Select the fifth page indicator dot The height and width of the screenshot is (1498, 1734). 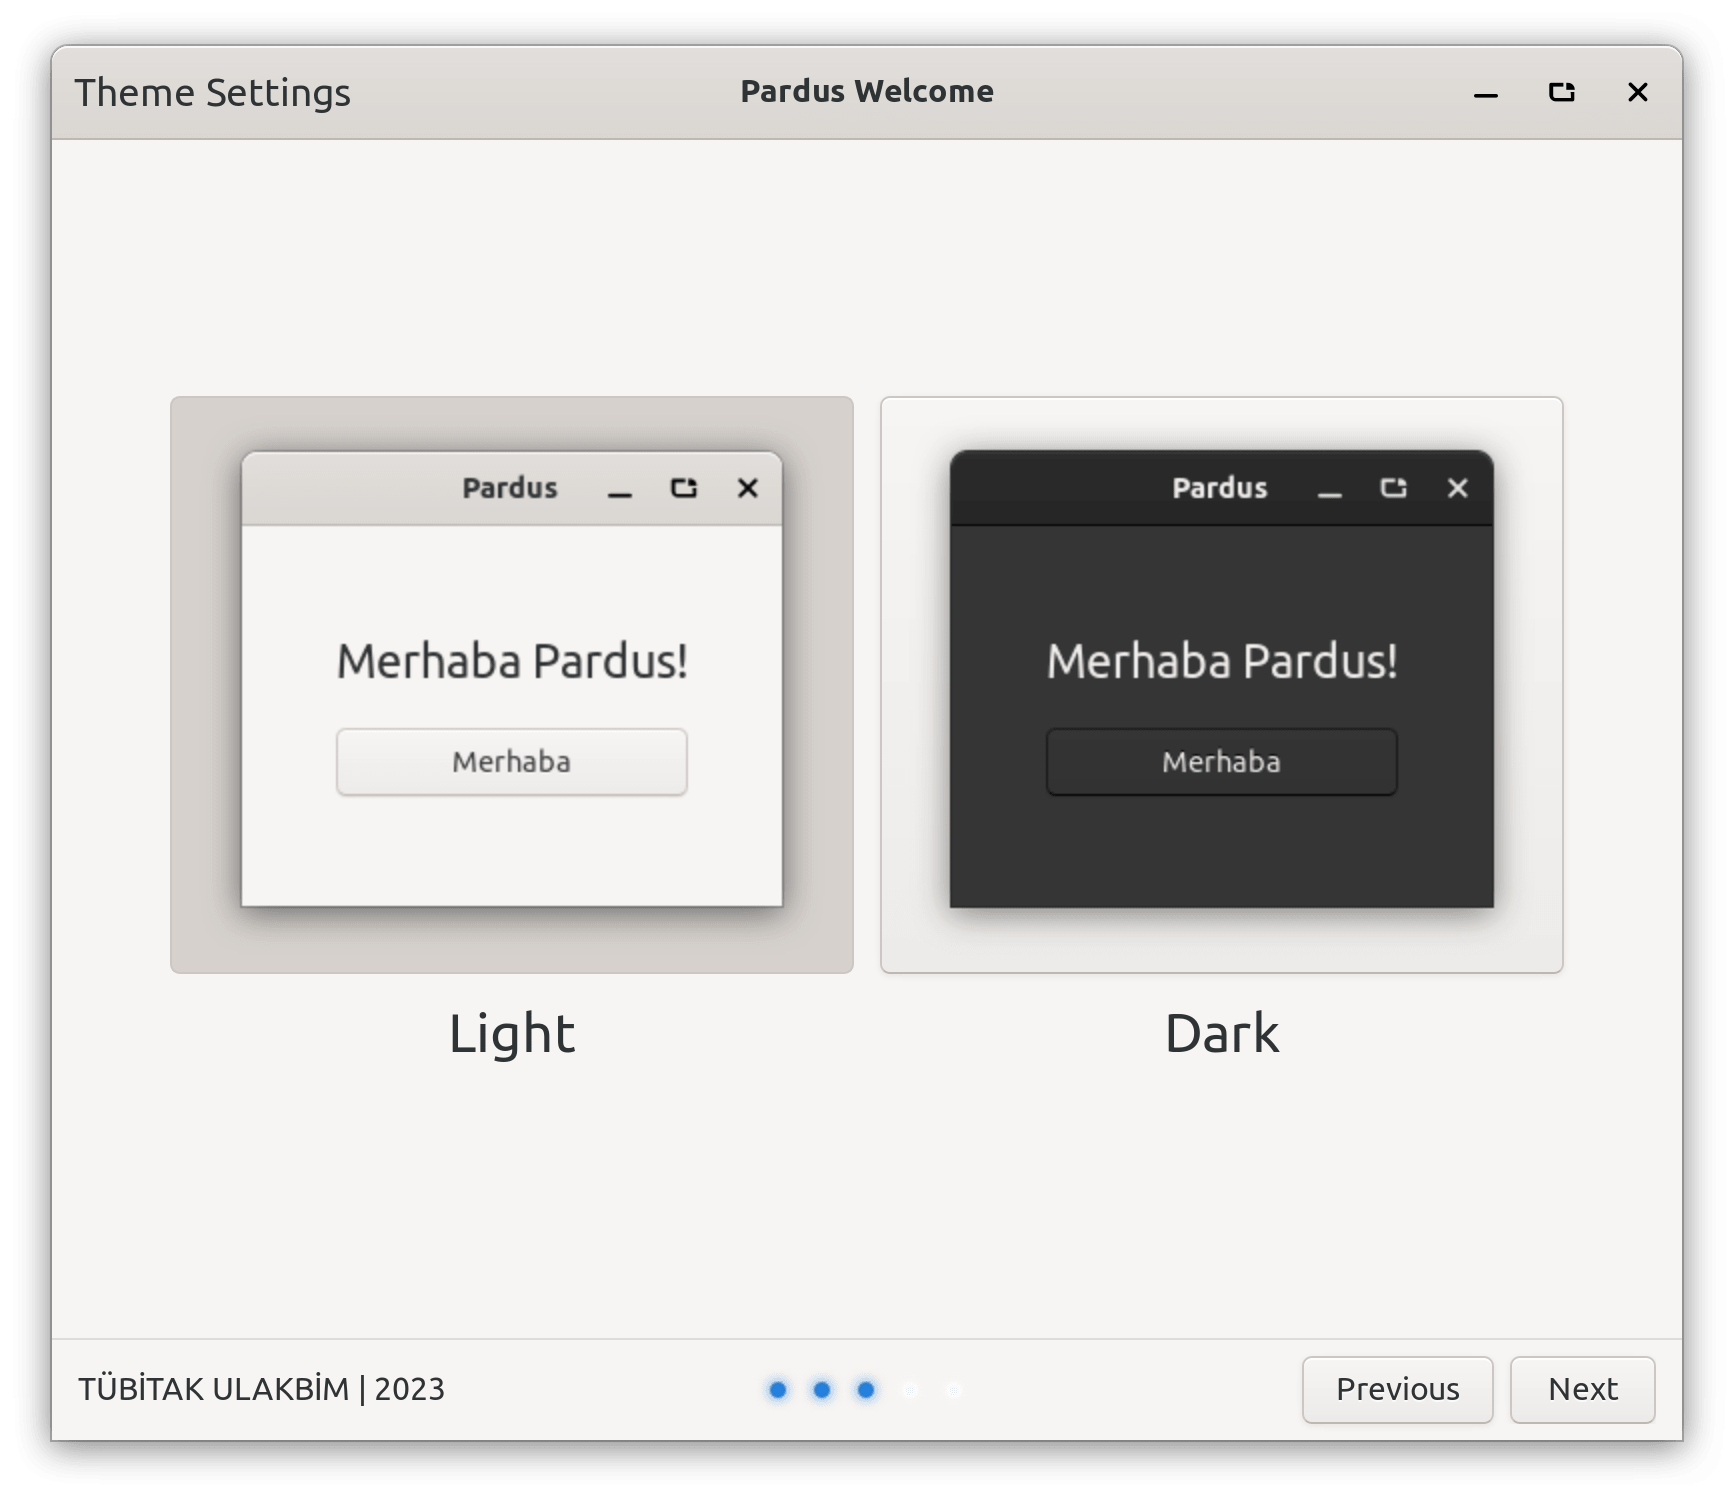tap(954, 1390)
